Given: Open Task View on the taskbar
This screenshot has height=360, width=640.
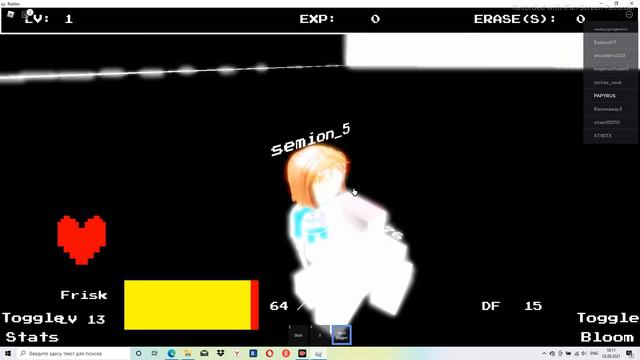Looking at the screenshot, I should click(155, 353).
